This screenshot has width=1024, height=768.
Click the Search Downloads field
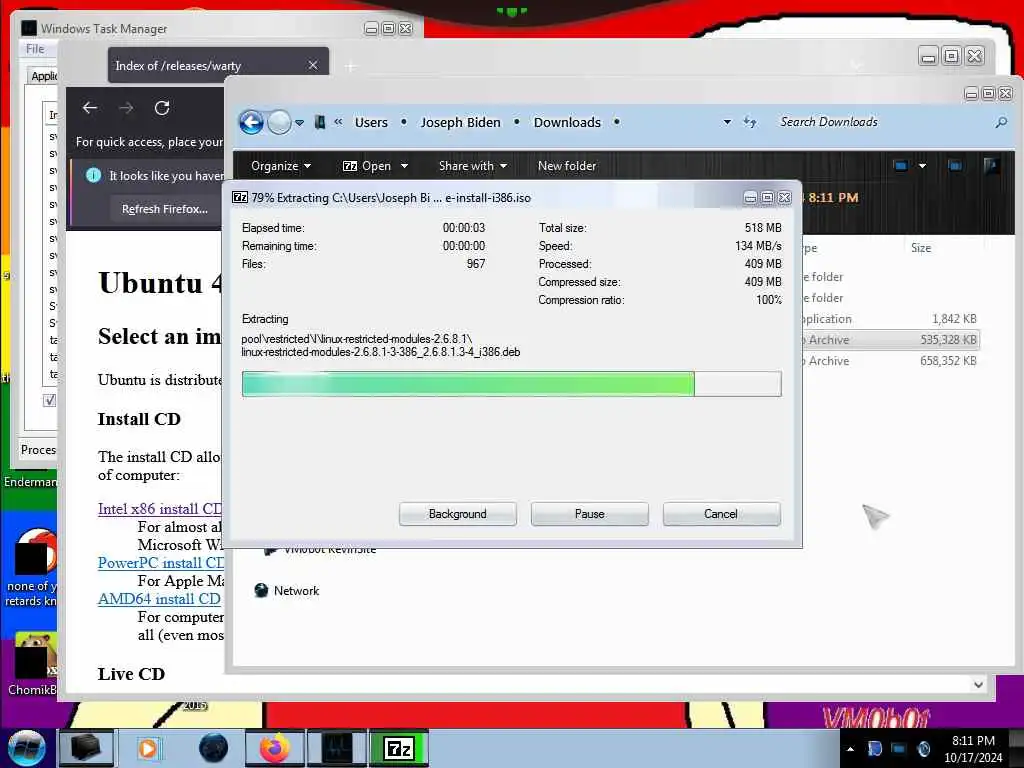(x=882, y=122)
